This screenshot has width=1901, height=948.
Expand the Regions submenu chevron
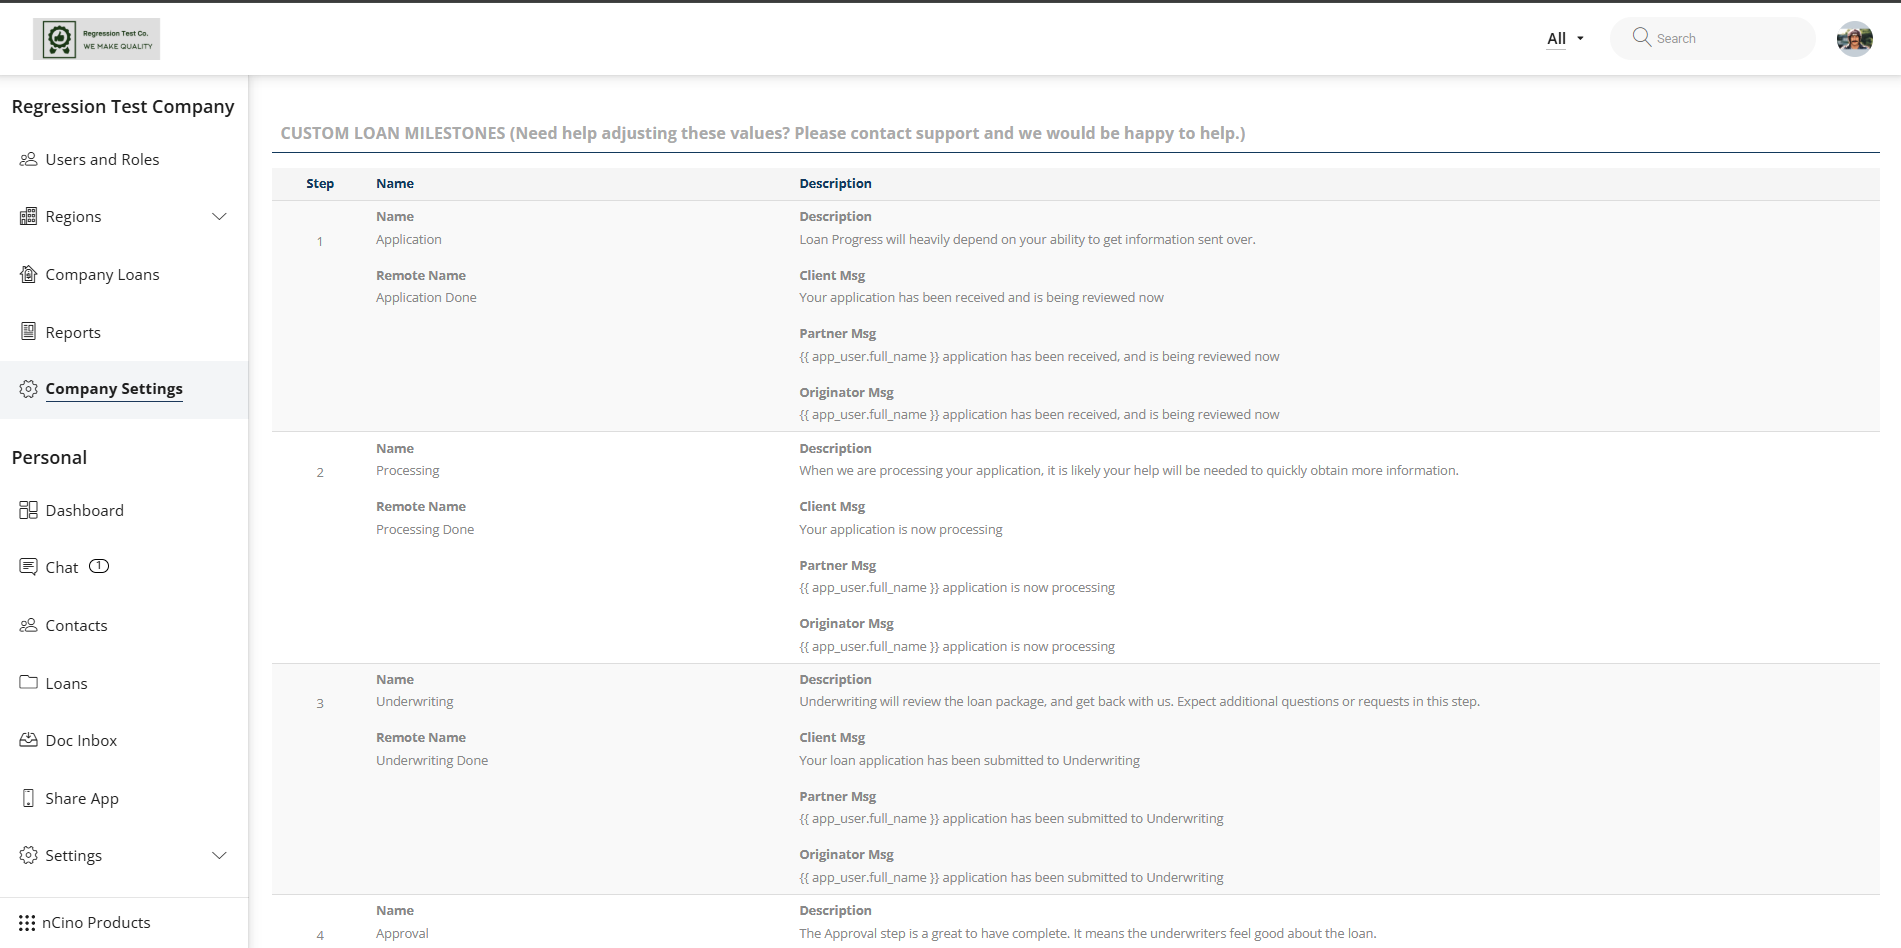click(x=220, y=216)
